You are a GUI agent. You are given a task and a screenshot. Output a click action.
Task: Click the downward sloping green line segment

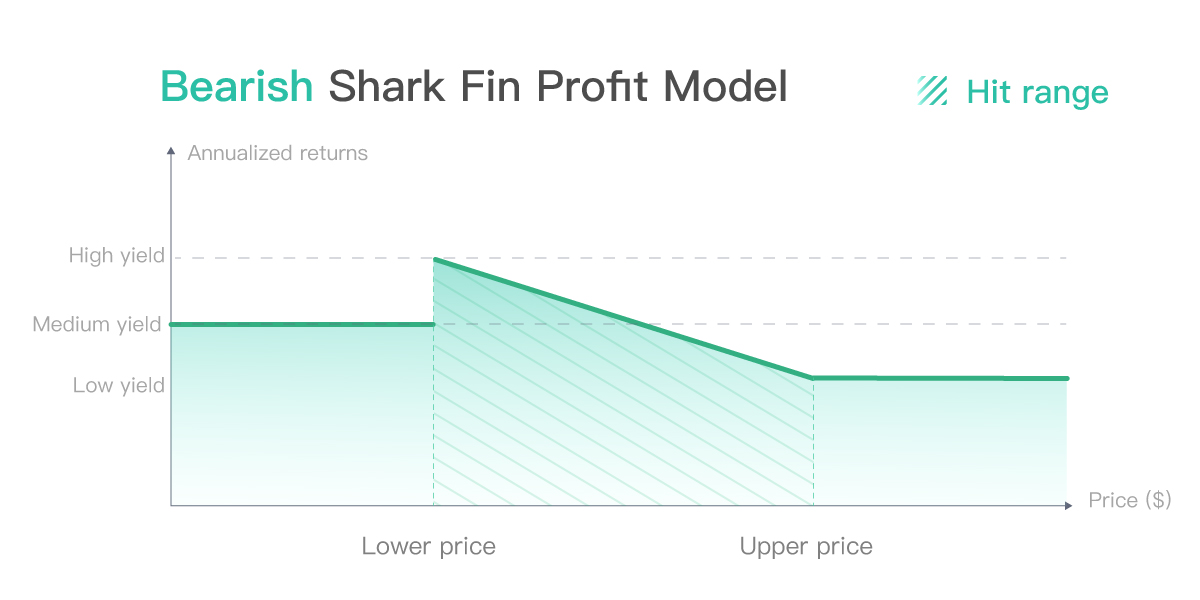tap(620, 317)
